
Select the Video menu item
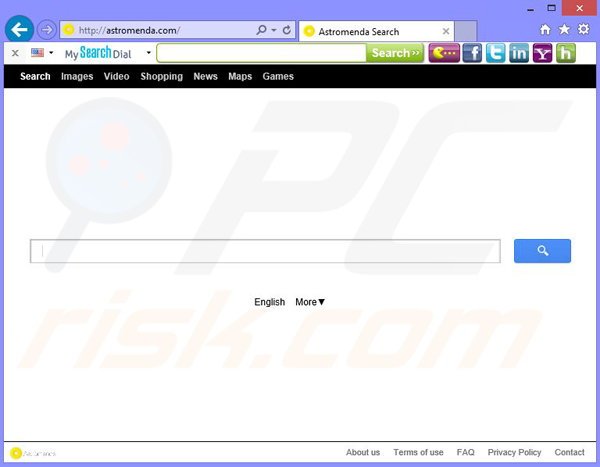(116, 76)
